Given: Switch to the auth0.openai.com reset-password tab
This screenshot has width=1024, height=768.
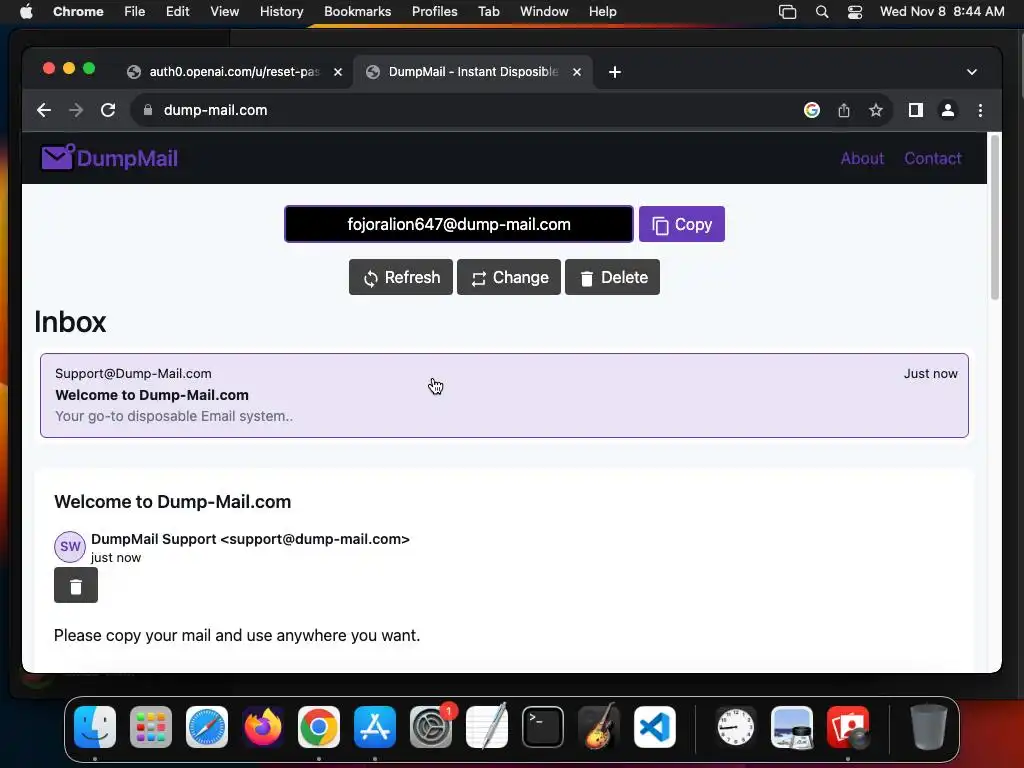Looking at the screenshot, I should (234, 72).
